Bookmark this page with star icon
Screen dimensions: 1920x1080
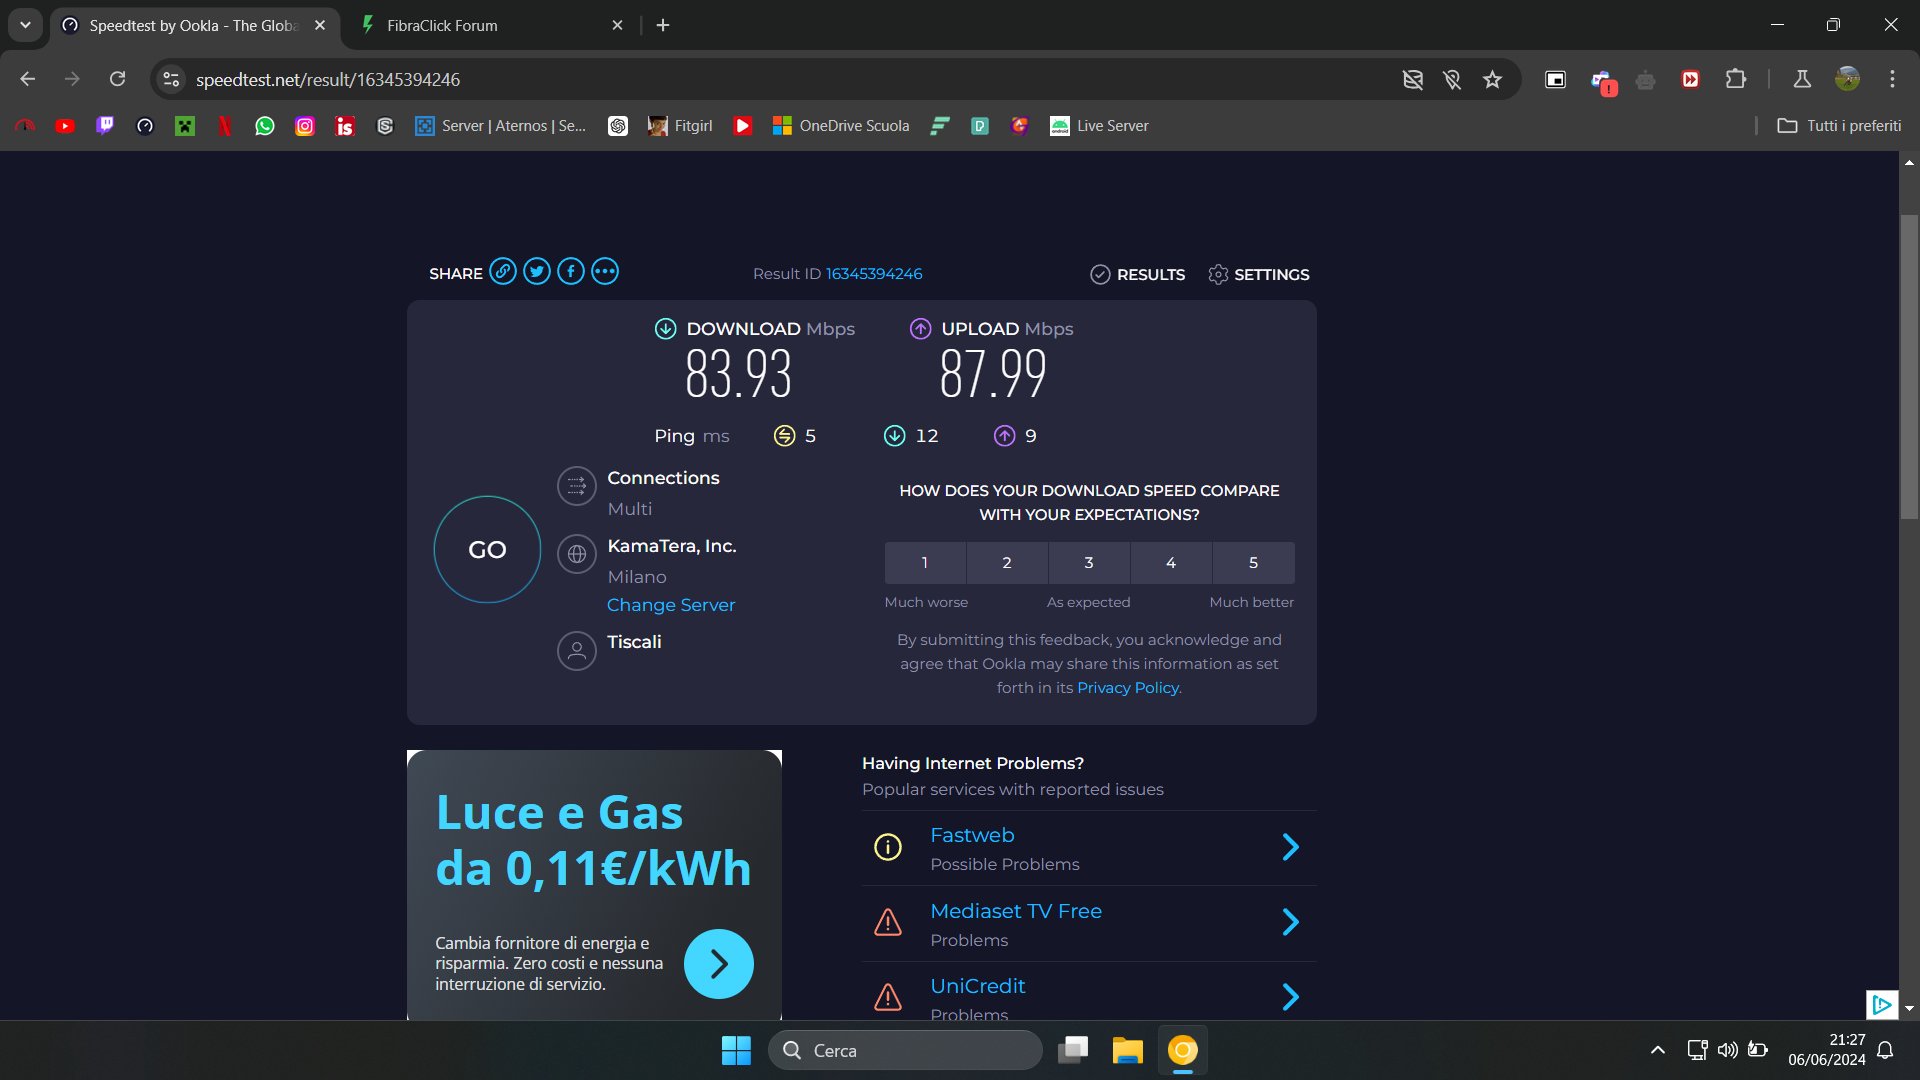coord(1492,80)
